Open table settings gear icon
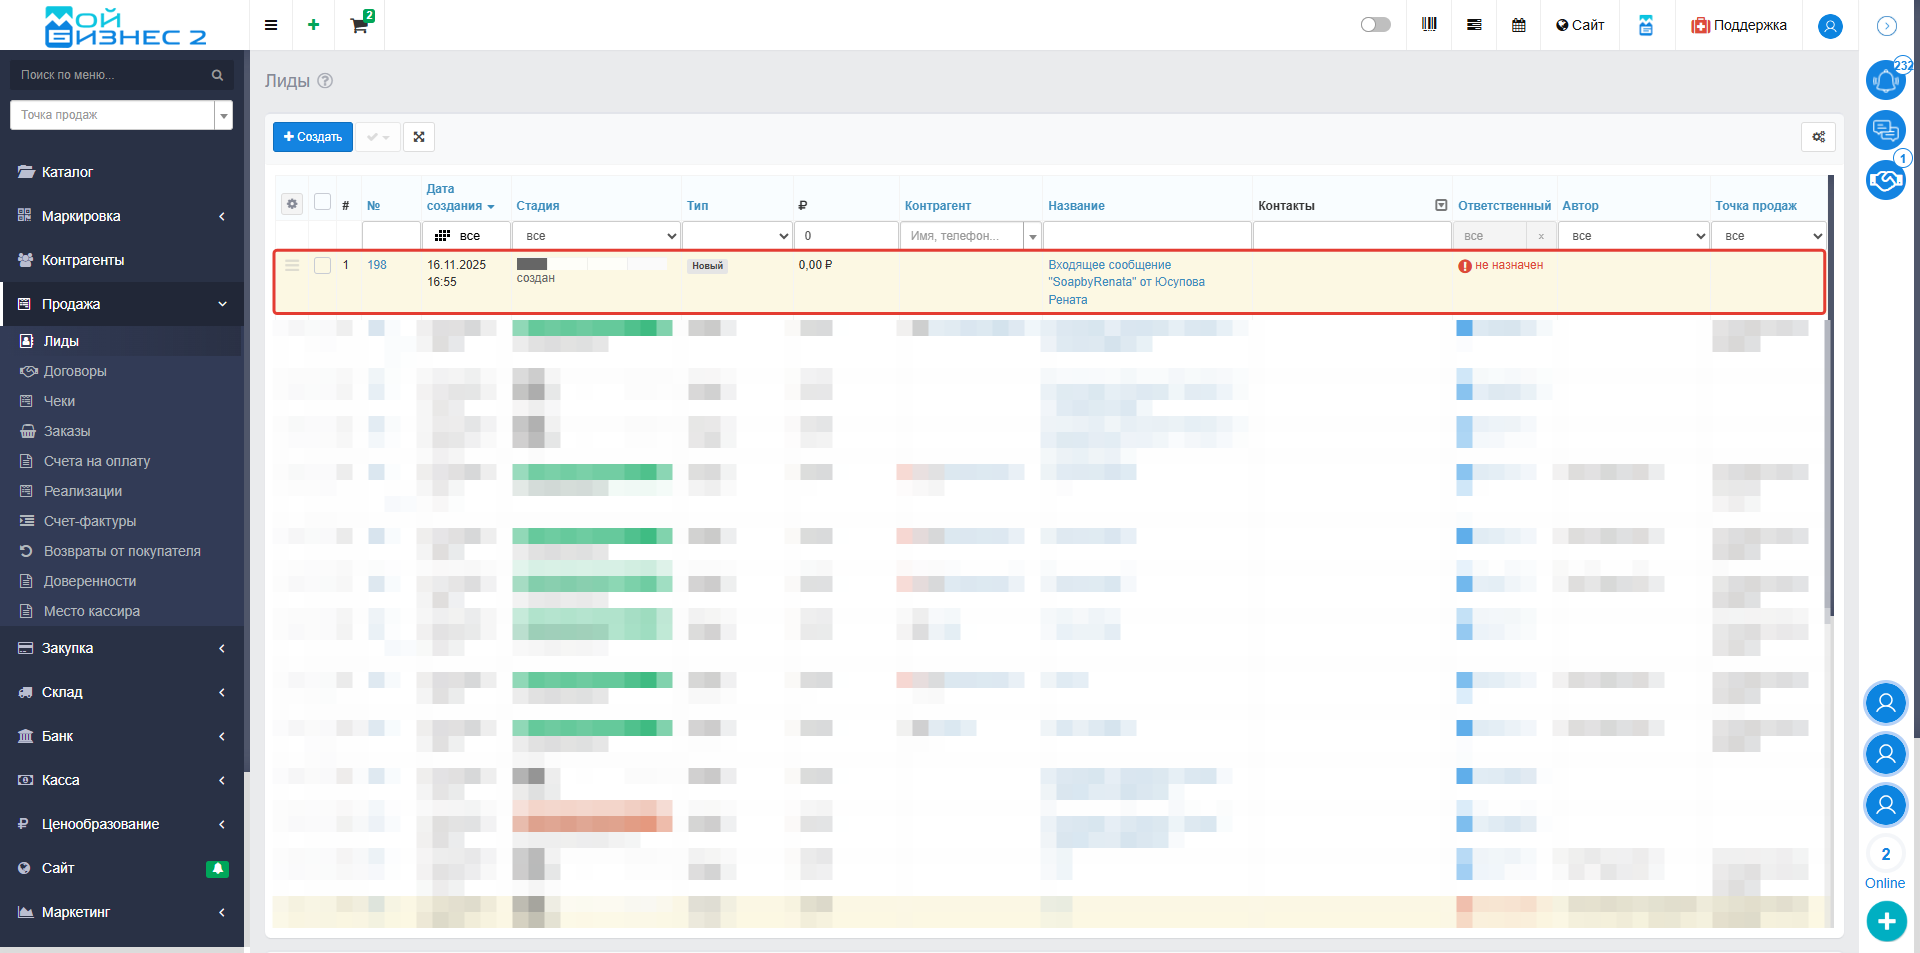This screenshot has height=953, width=1920. pyautogui.click(x=1818, y=137)
